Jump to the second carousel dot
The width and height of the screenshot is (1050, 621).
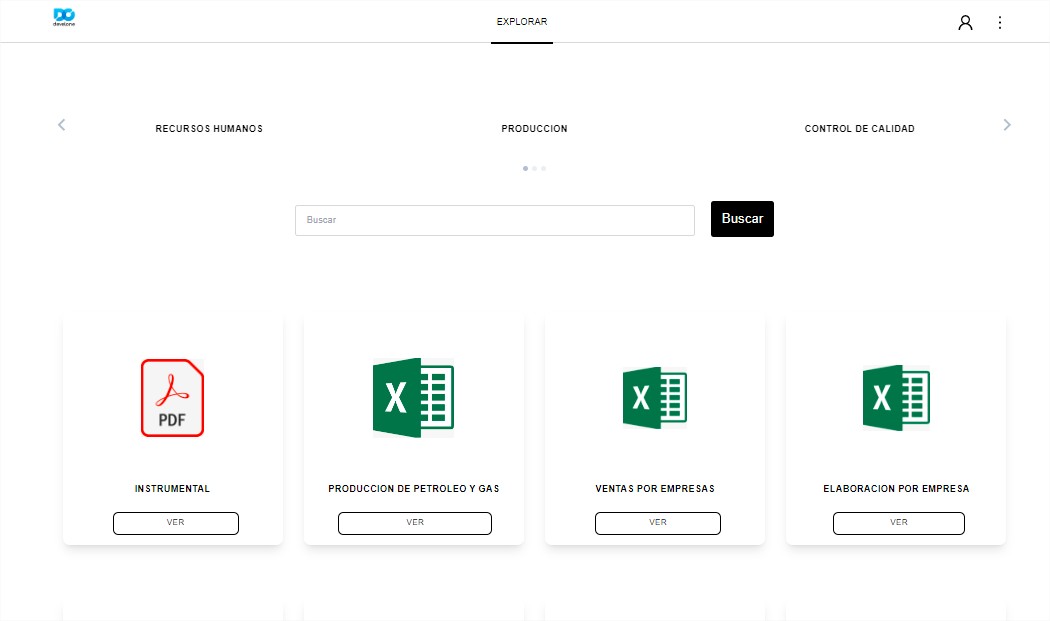click(534, 169)
